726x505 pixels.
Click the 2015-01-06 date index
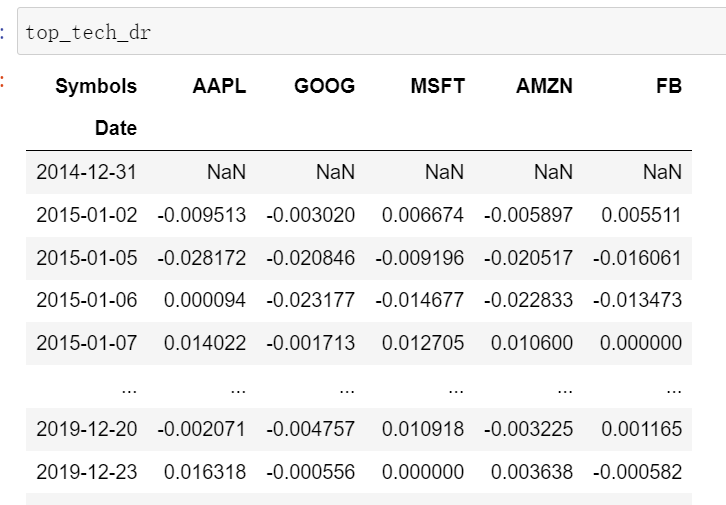coord(86,300)
